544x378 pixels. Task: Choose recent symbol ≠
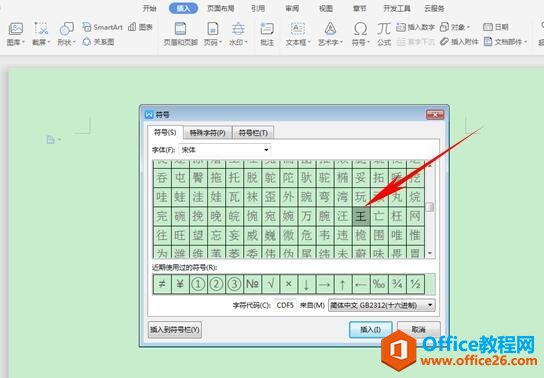tap(162, 284)
